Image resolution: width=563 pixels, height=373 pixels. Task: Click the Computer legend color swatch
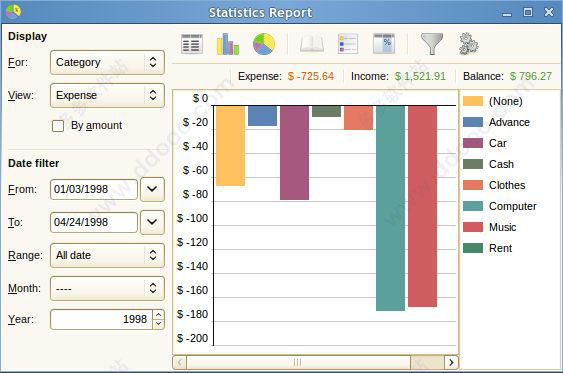pyautogui.click(x=473, y=206)
